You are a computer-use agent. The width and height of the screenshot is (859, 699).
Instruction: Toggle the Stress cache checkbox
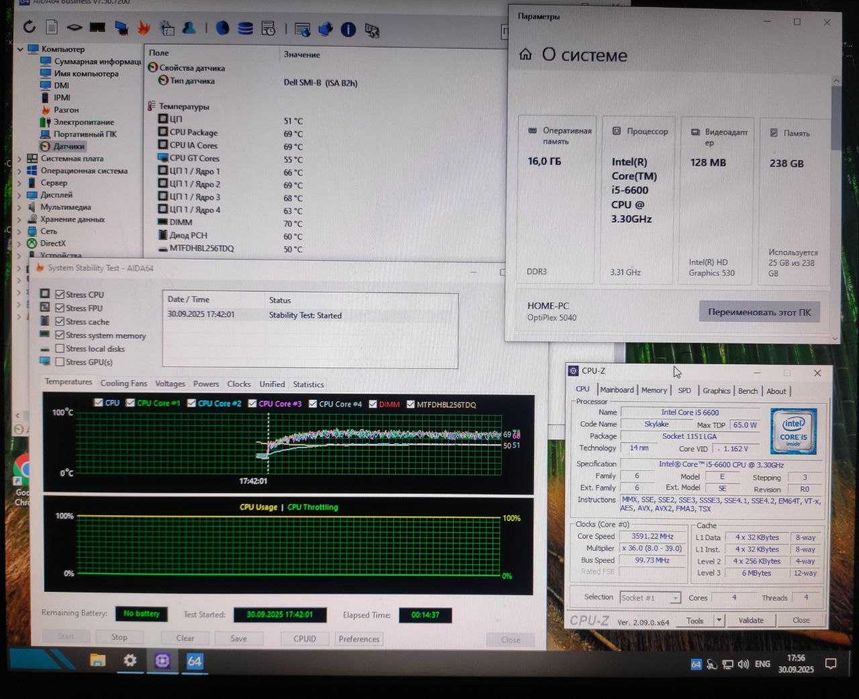[60, 321]
